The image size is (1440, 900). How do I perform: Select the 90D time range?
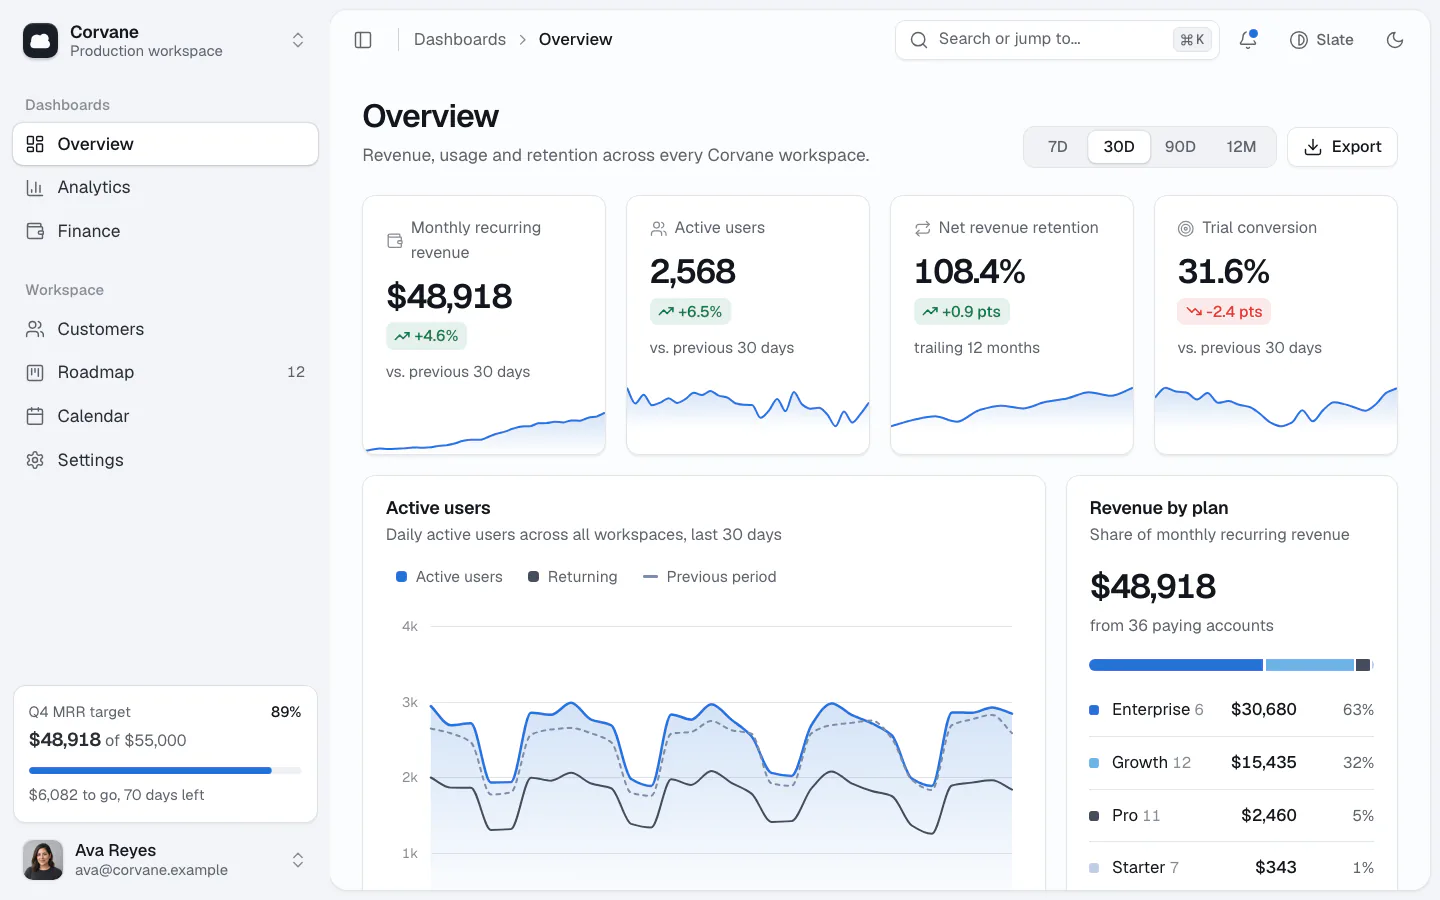[1180, 147]
